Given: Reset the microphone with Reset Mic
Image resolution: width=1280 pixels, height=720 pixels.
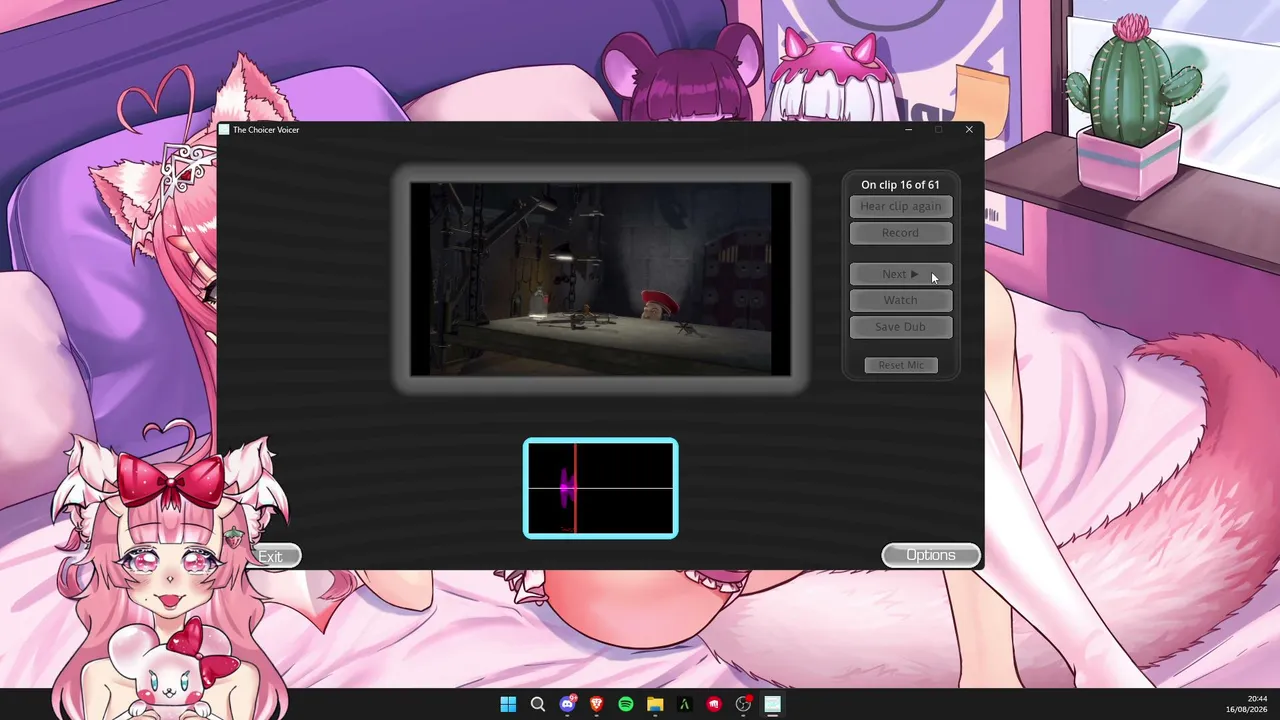Looking at the screenshot, I should pyautogui.click(x=901, y=365).
